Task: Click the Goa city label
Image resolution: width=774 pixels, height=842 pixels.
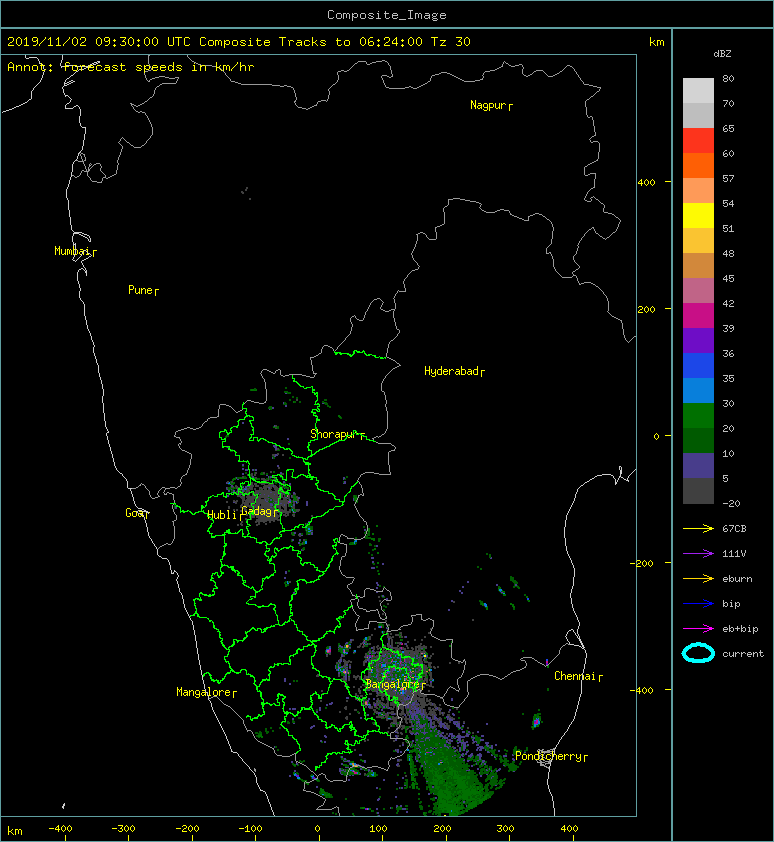Action: [134, 513]
